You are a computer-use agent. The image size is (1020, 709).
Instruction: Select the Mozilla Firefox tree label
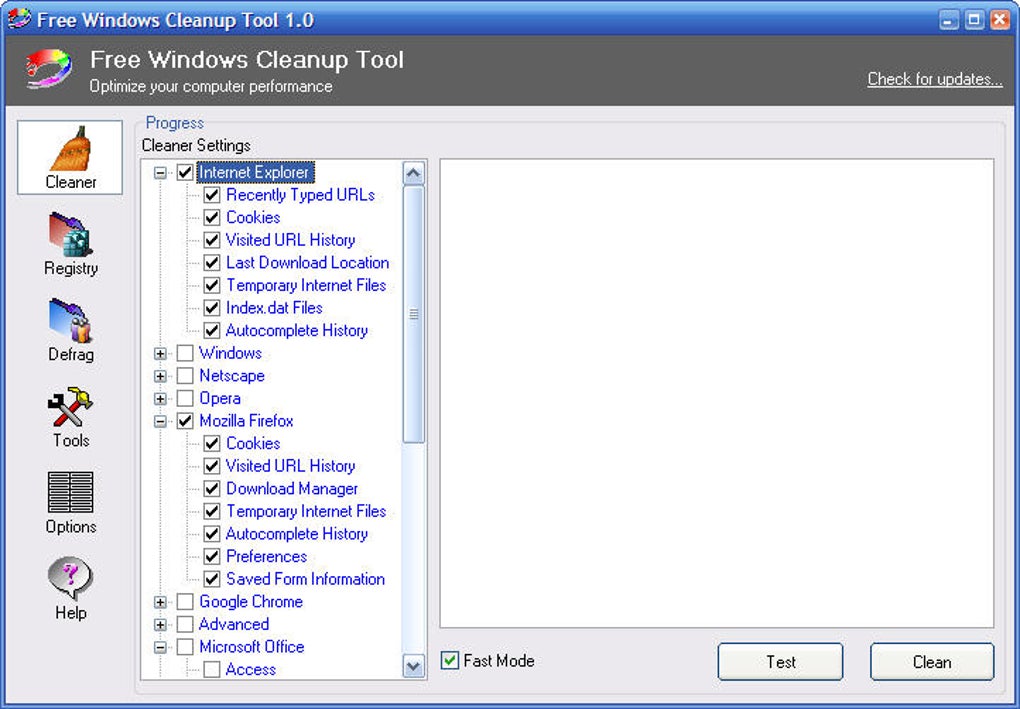pyautogui.click(x=246, y=421)
